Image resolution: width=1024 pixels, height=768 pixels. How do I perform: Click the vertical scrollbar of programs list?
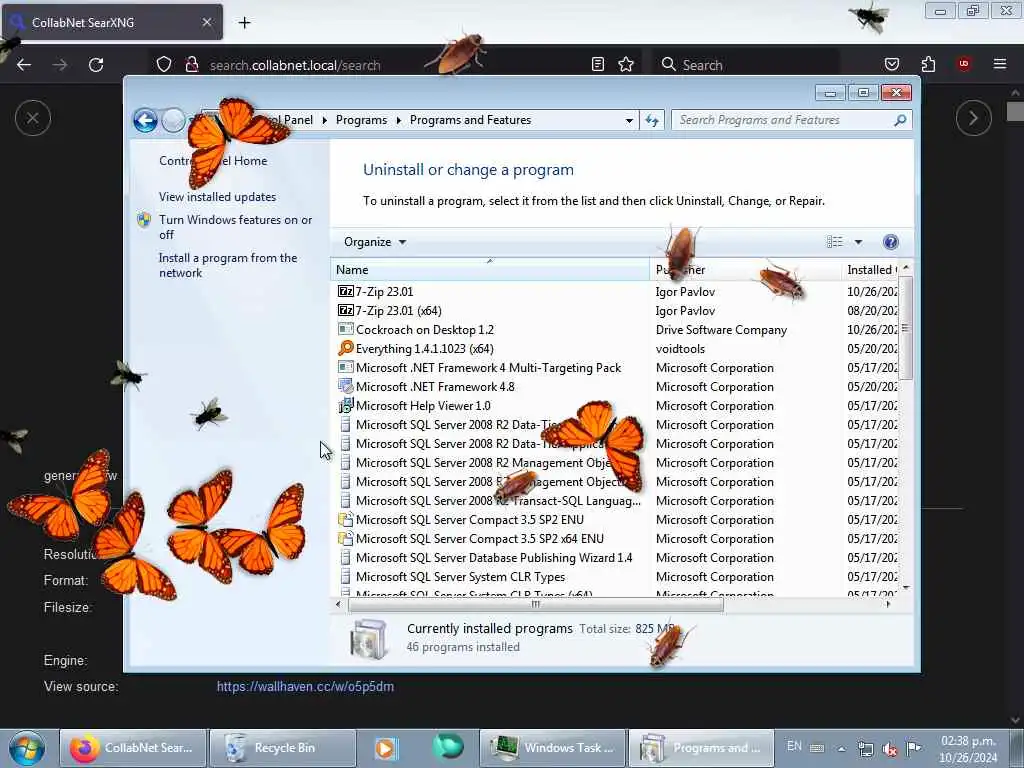(x=905, y=327)
